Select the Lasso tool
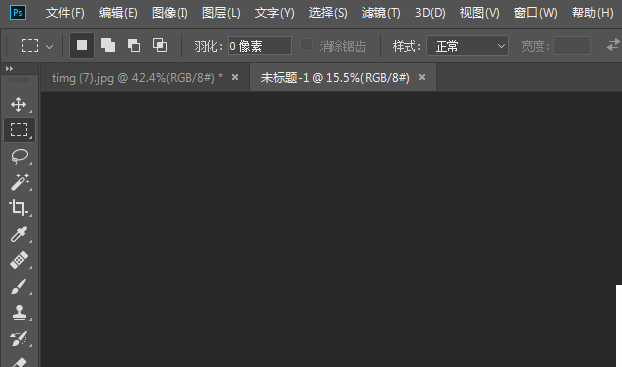The height and width of the screenshot is (367, 622). [x=19, y=156]
